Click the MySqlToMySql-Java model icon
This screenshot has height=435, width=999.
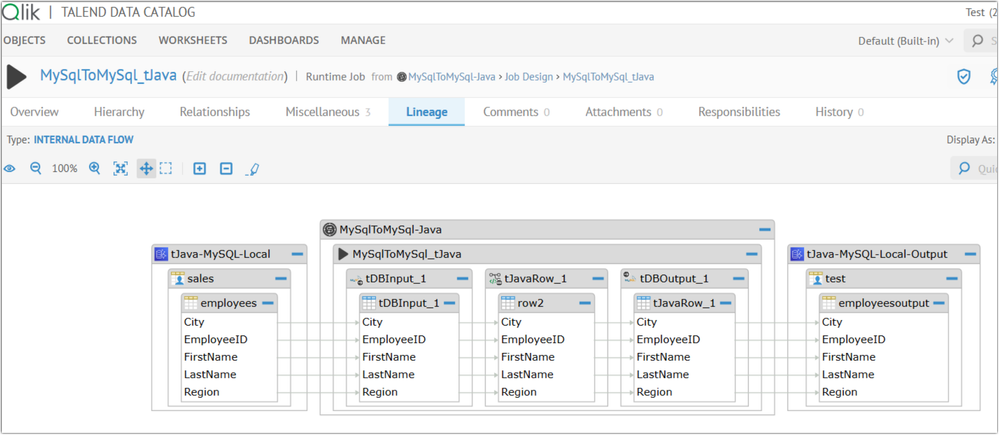pyautogui.click(x=329, y=229)
